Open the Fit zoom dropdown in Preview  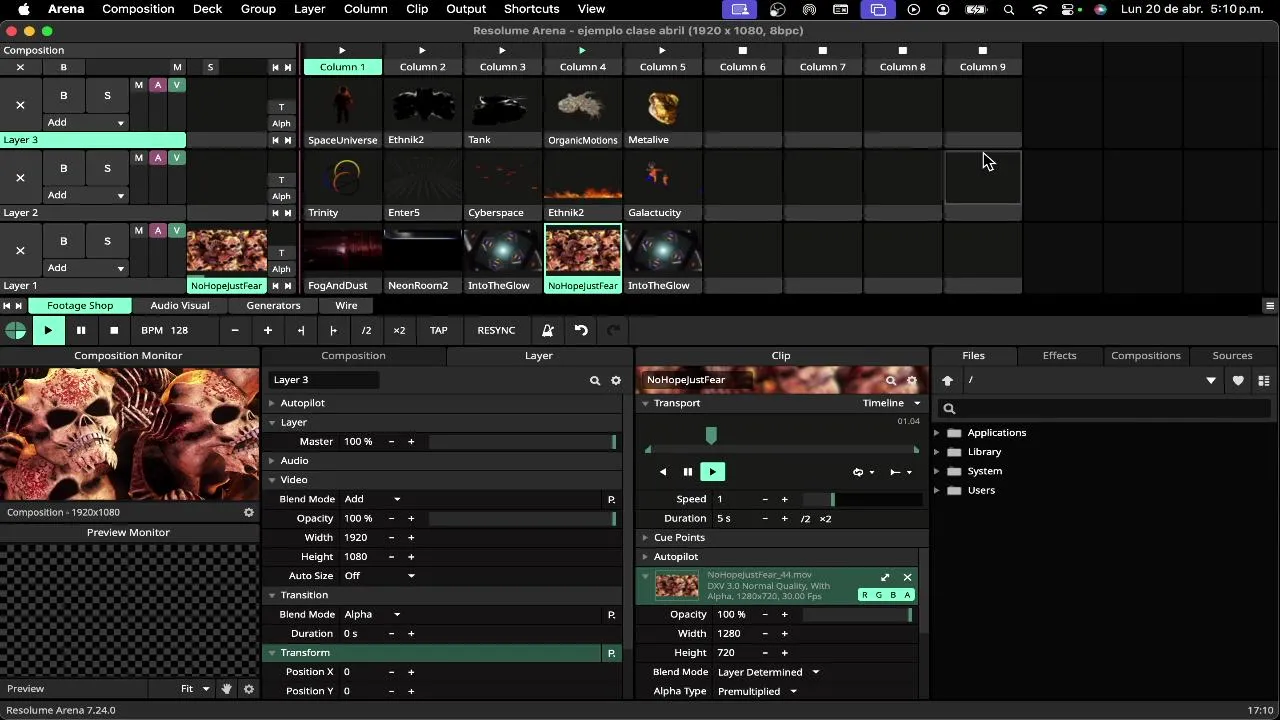coord(195,689)
